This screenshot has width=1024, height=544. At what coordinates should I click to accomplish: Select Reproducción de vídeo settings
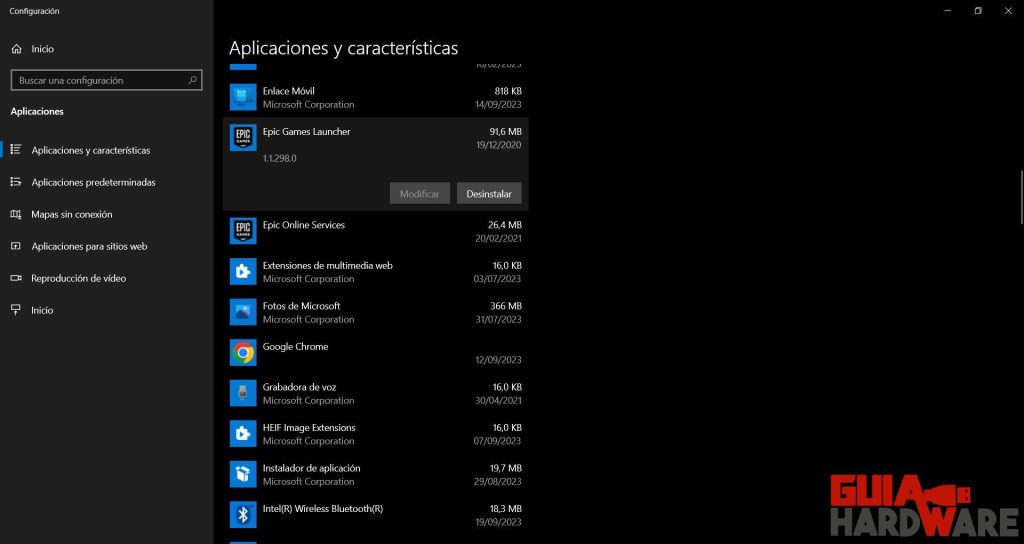[106, 278]
